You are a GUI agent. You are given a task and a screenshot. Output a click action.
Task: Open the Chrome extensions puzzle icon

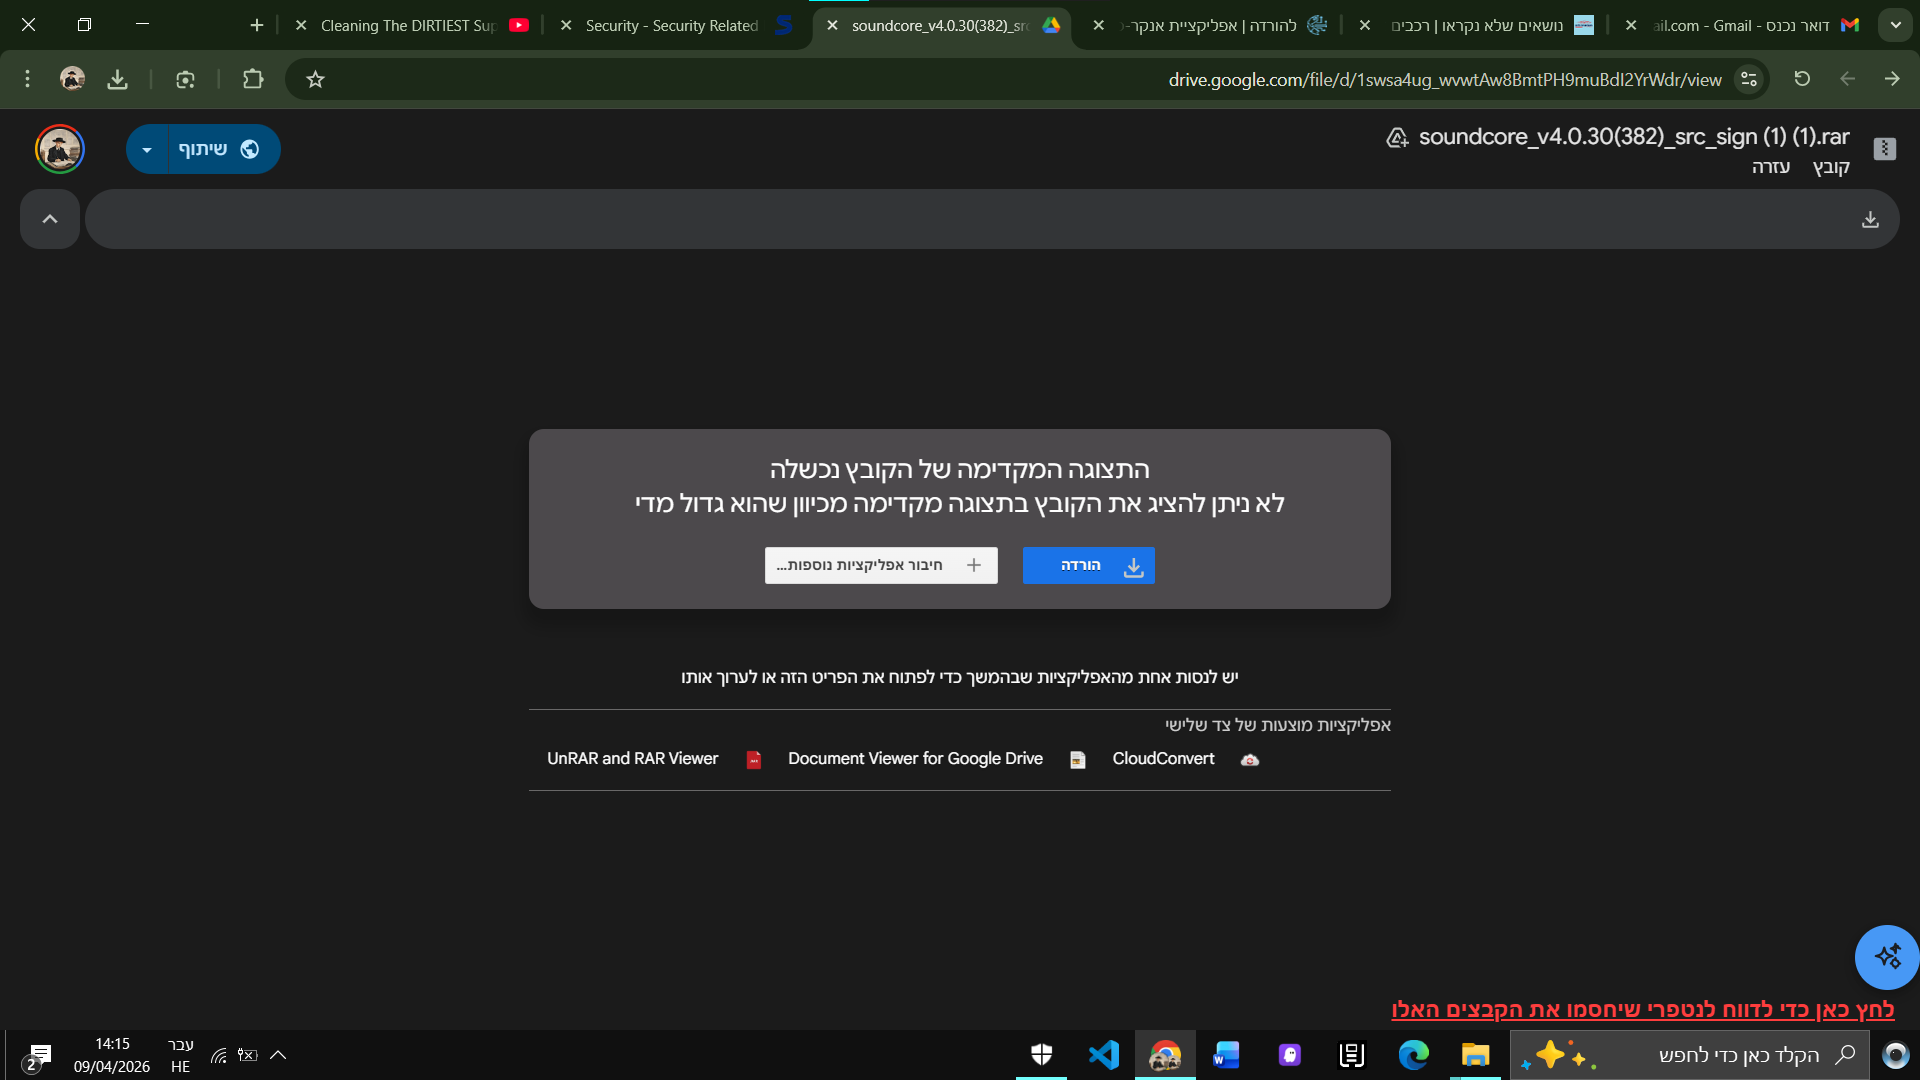pos(253,79)
